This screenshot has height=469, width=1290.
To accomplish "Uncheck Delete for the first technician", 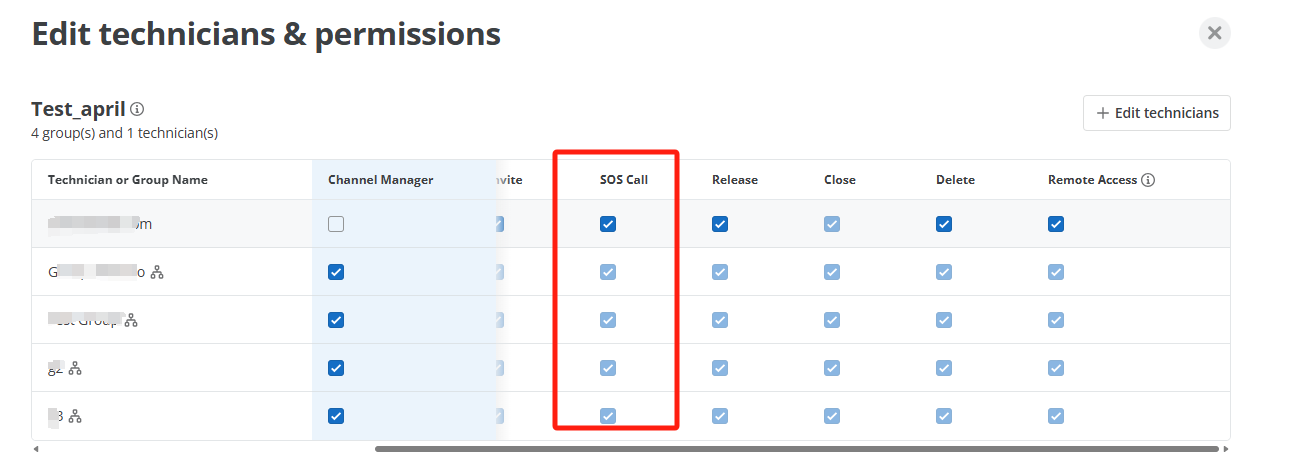I will (x=944, y=224).
